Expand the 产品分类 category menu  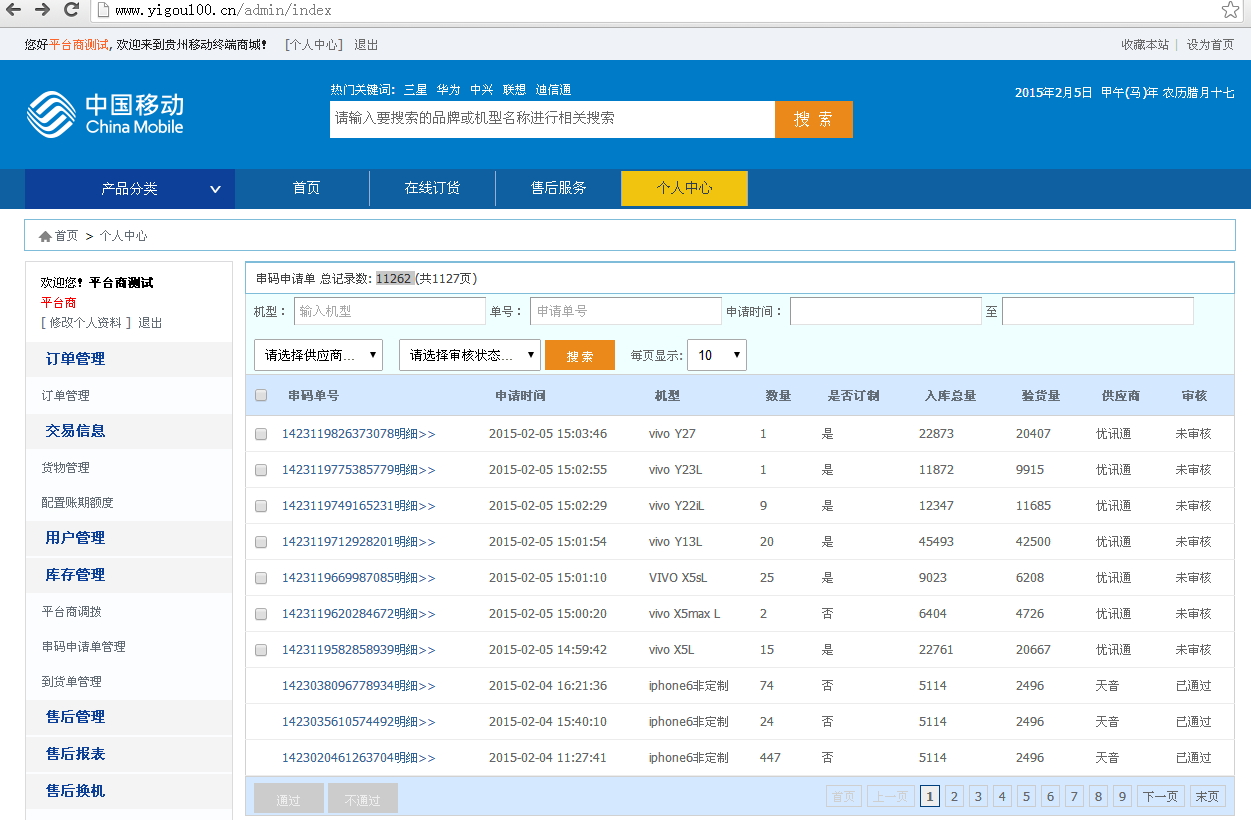[130, 188]
